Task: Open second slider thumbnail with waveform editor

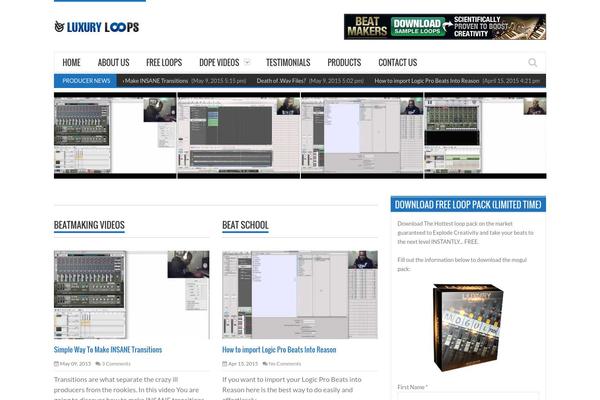Action: click(238, 135)
